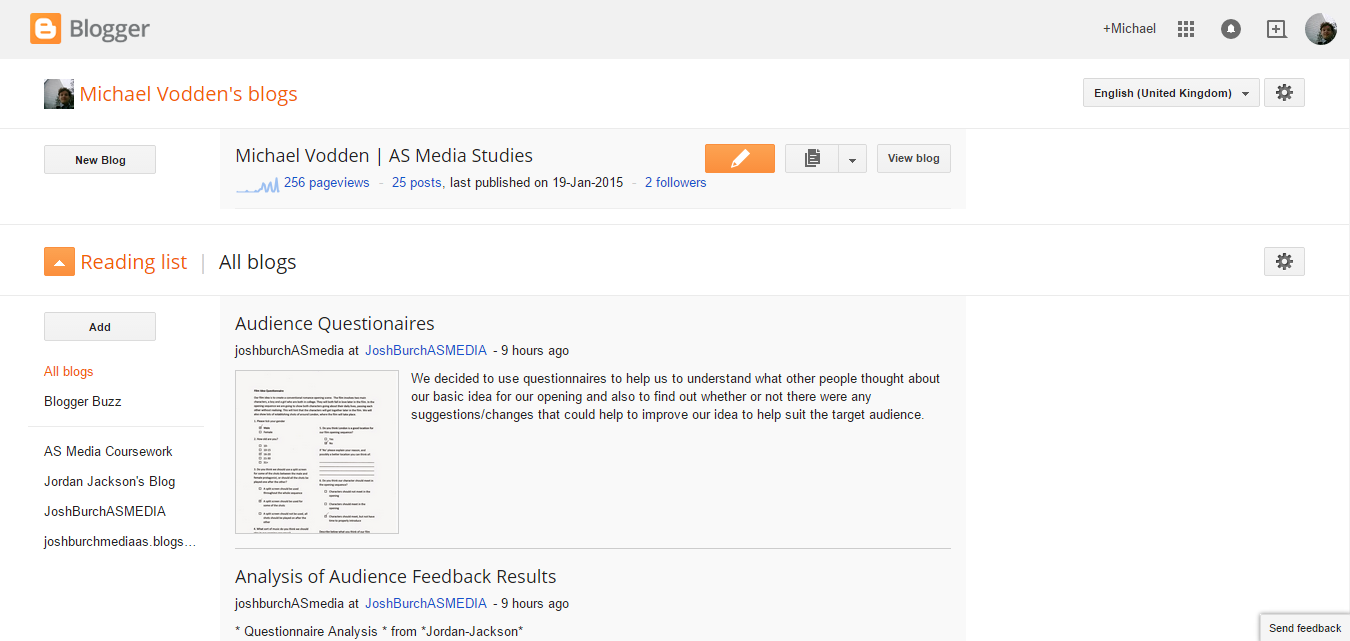Open reading list settings gear

[1284, 262]
